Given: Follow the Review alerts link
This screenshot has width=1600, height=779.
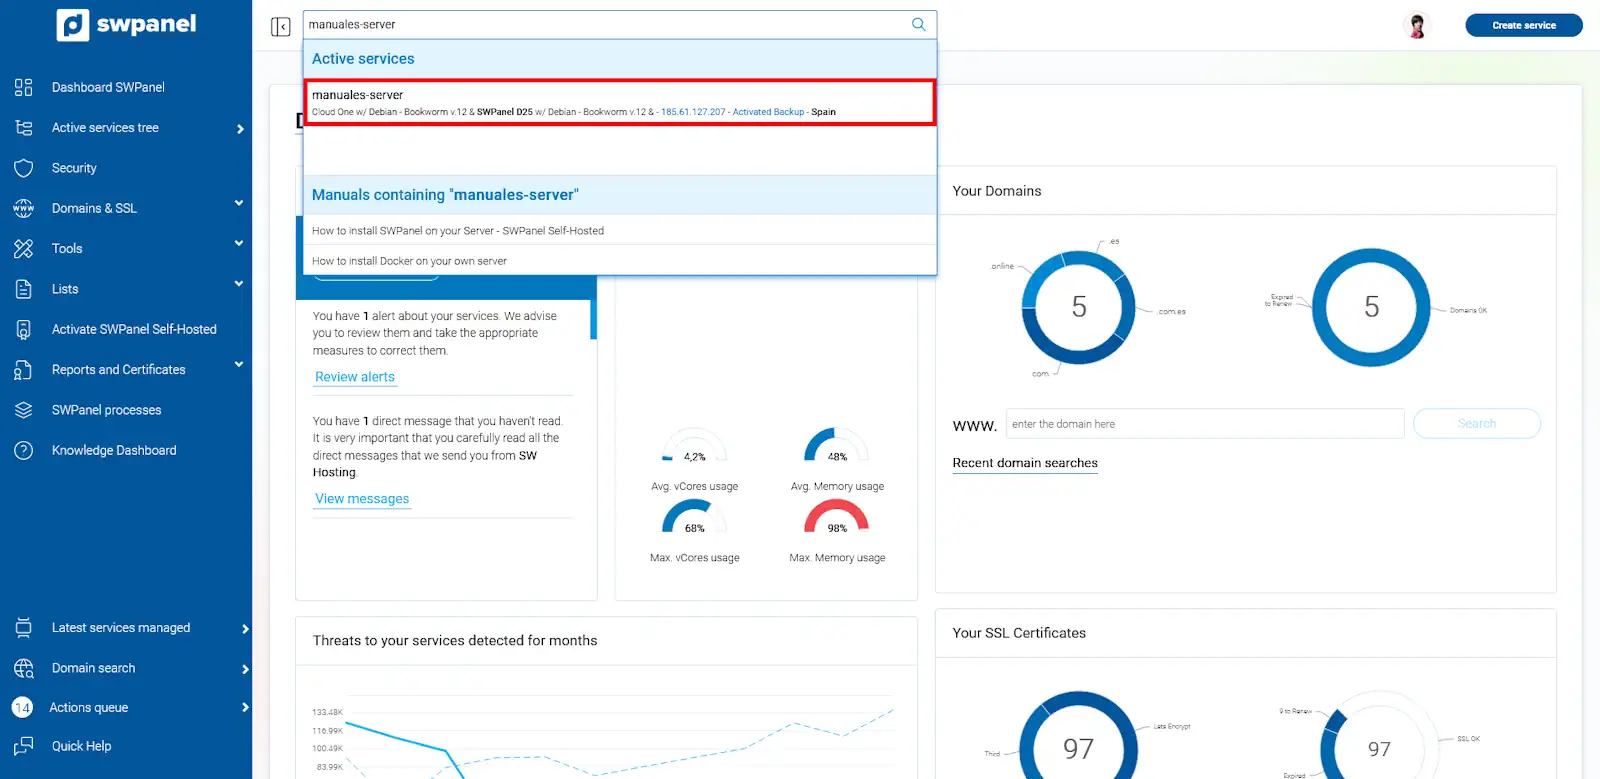Looking at the screenshot, I should pos(355,377).
